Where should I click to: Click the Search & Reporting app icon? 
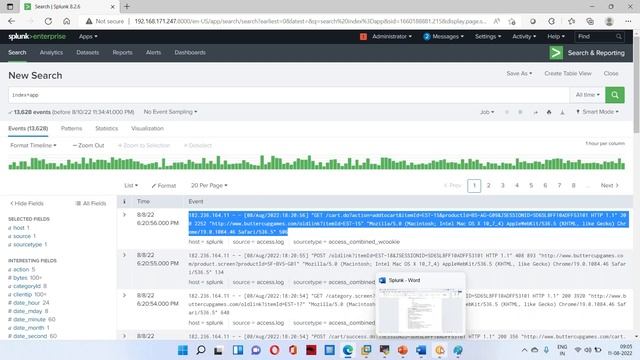point(556,53)
